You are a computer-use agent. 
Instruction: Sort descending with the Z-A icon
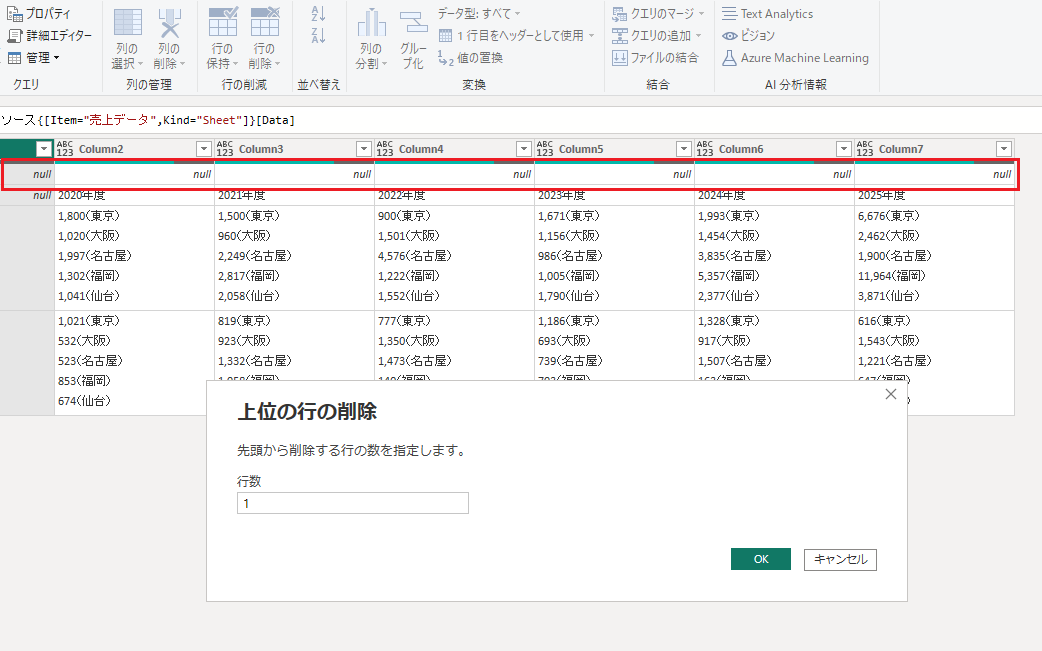pyautogui.click(x=319, y=36)
